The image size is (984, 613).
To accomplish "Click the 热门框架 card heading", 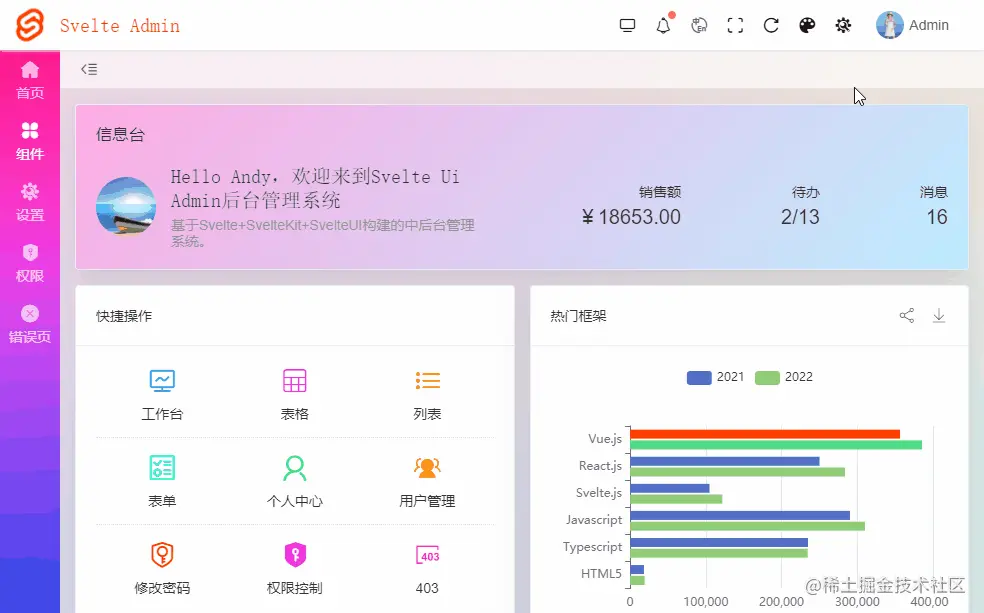I will pyautogui.click(x=579, y=316).
